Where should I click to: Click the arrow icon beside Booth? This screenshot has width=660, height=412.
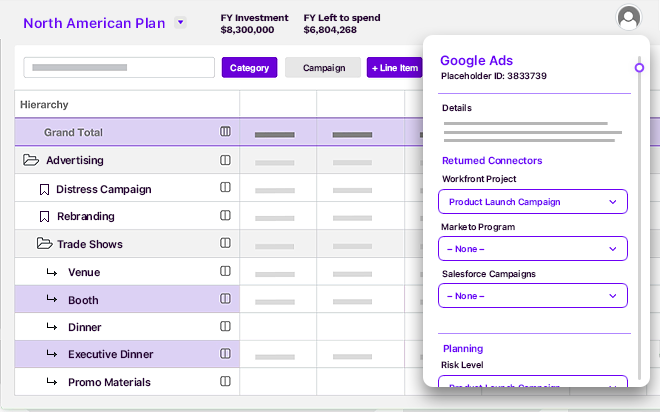(x=52, y=299)
